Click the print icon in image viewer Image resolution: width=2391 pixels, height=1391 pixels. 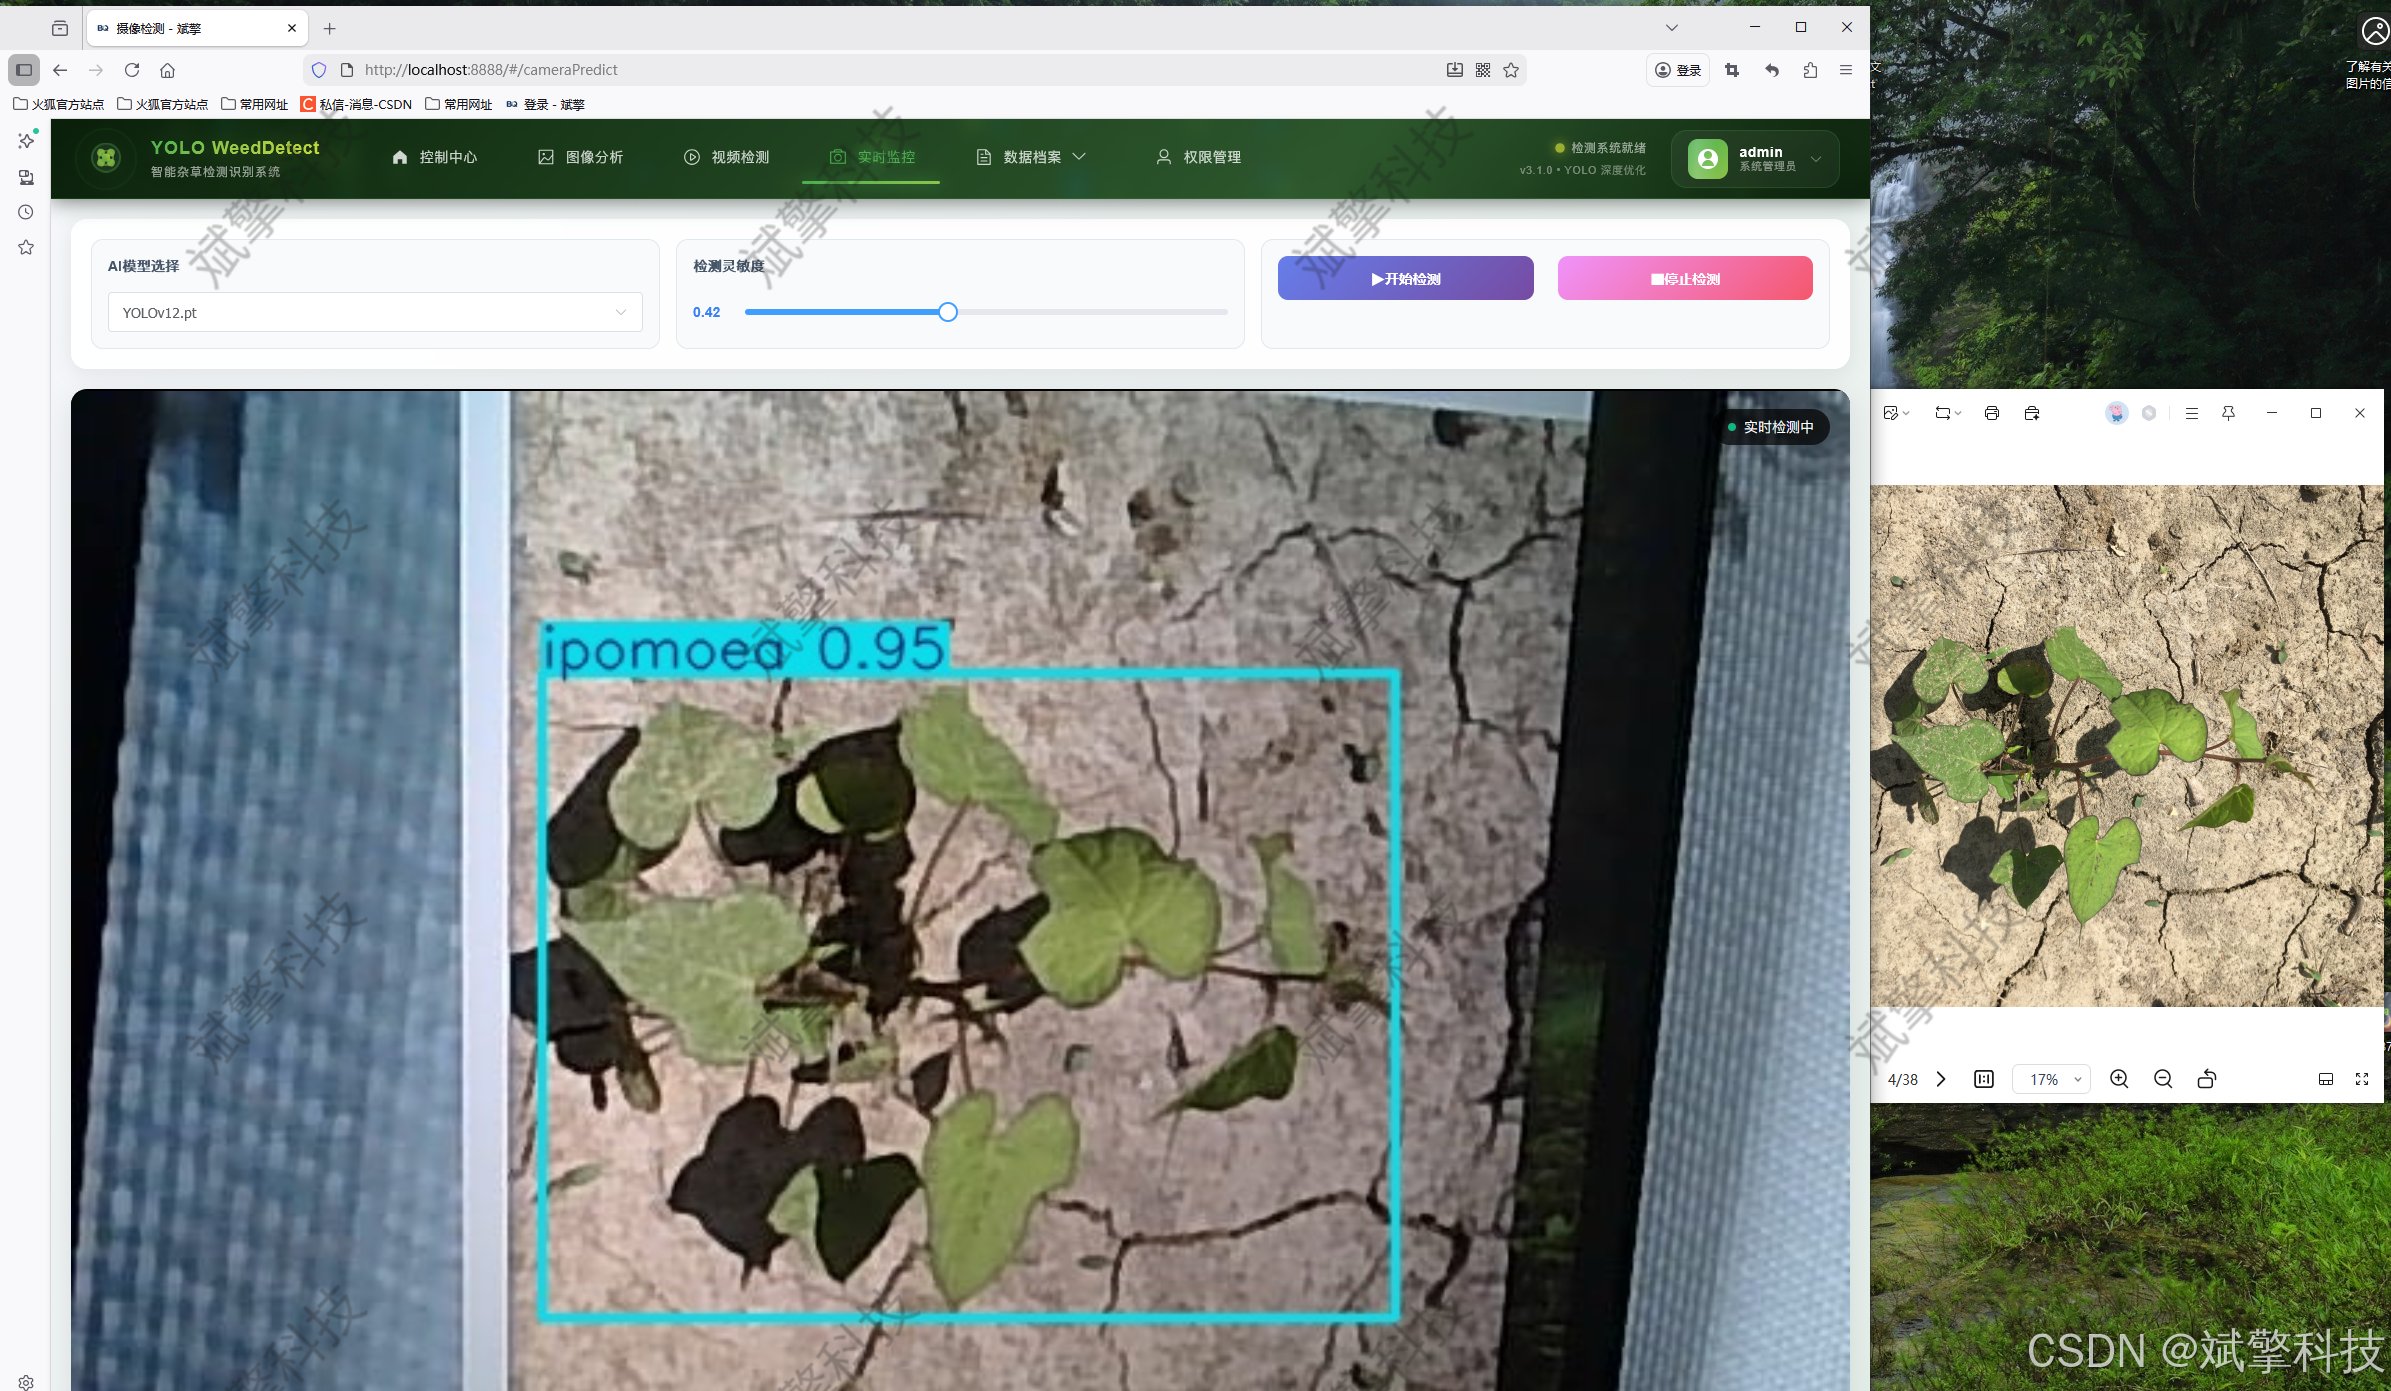pyautogui.click(x=1991, y=413)
